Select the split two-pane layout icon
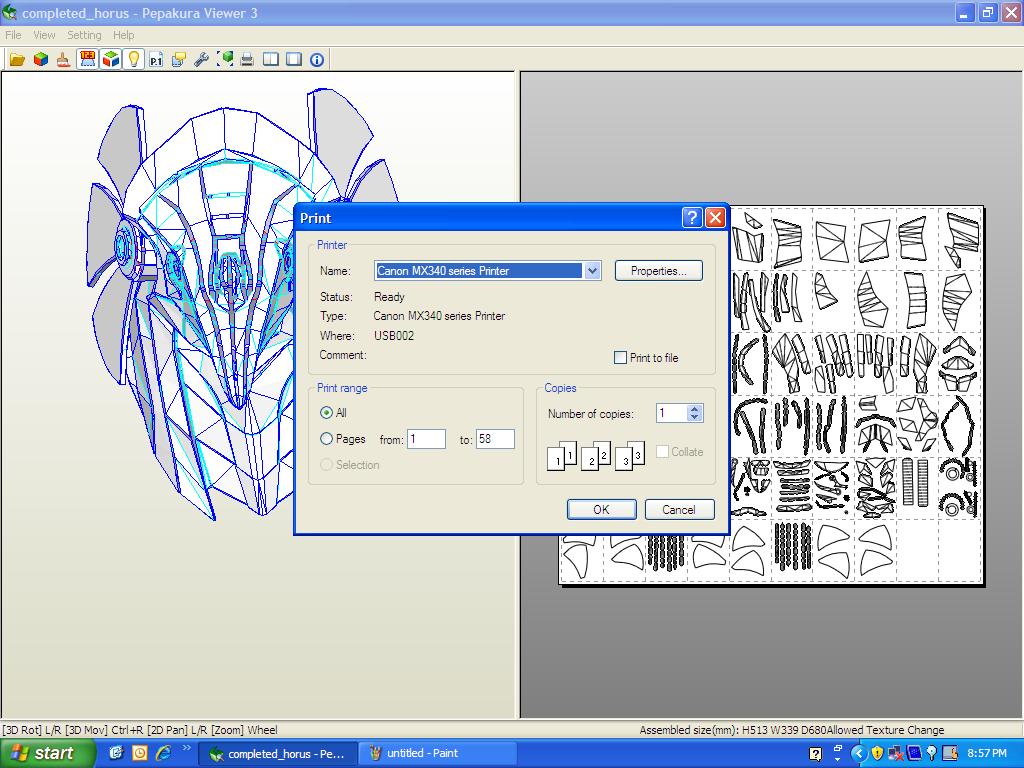1024x768 pixels. (x=270, y=59)
